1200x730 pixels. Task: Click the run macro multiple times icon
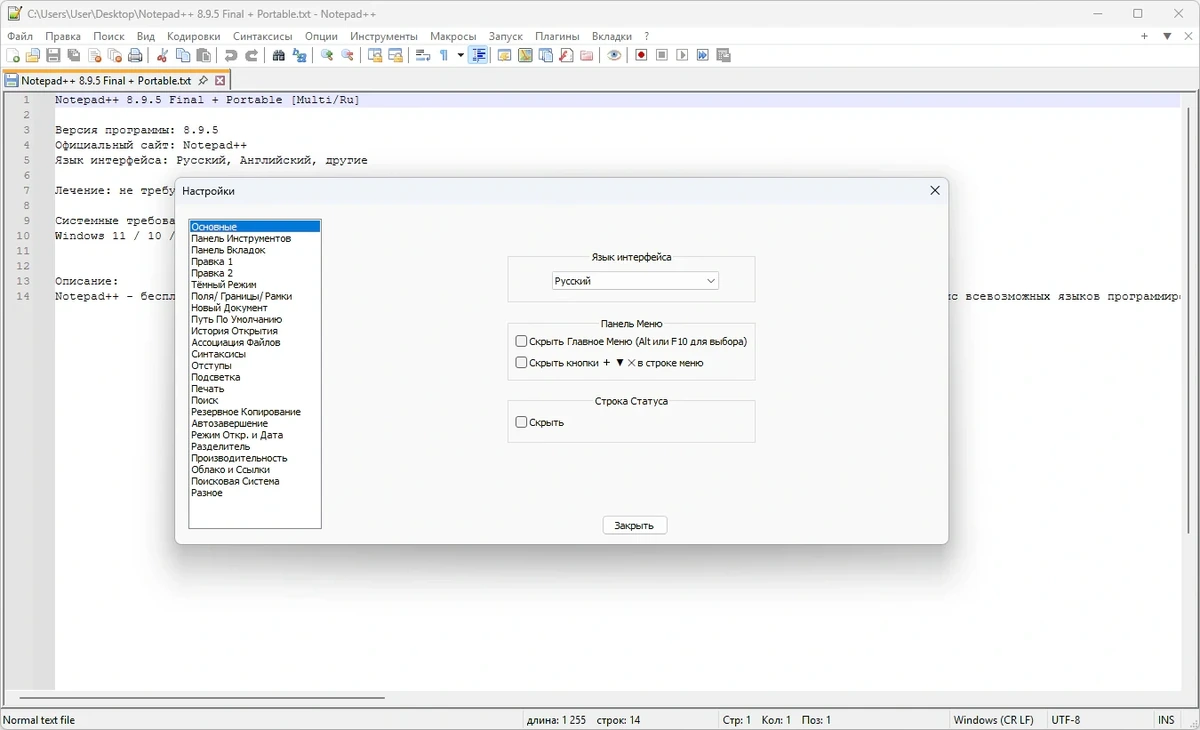[703, 56]
